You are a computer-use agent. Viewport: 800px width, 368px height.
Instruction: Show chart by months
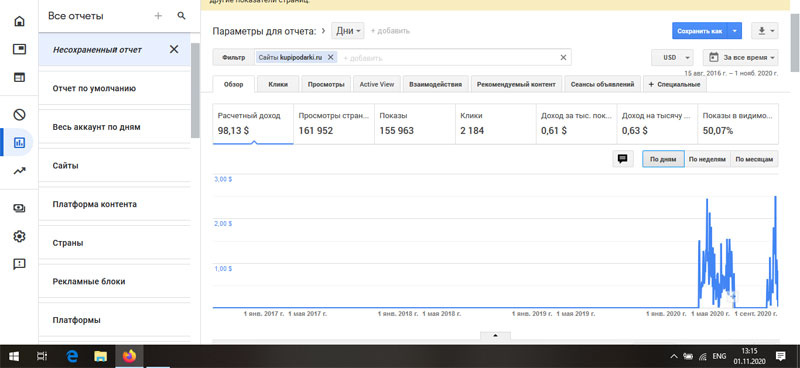pos(754,159)
